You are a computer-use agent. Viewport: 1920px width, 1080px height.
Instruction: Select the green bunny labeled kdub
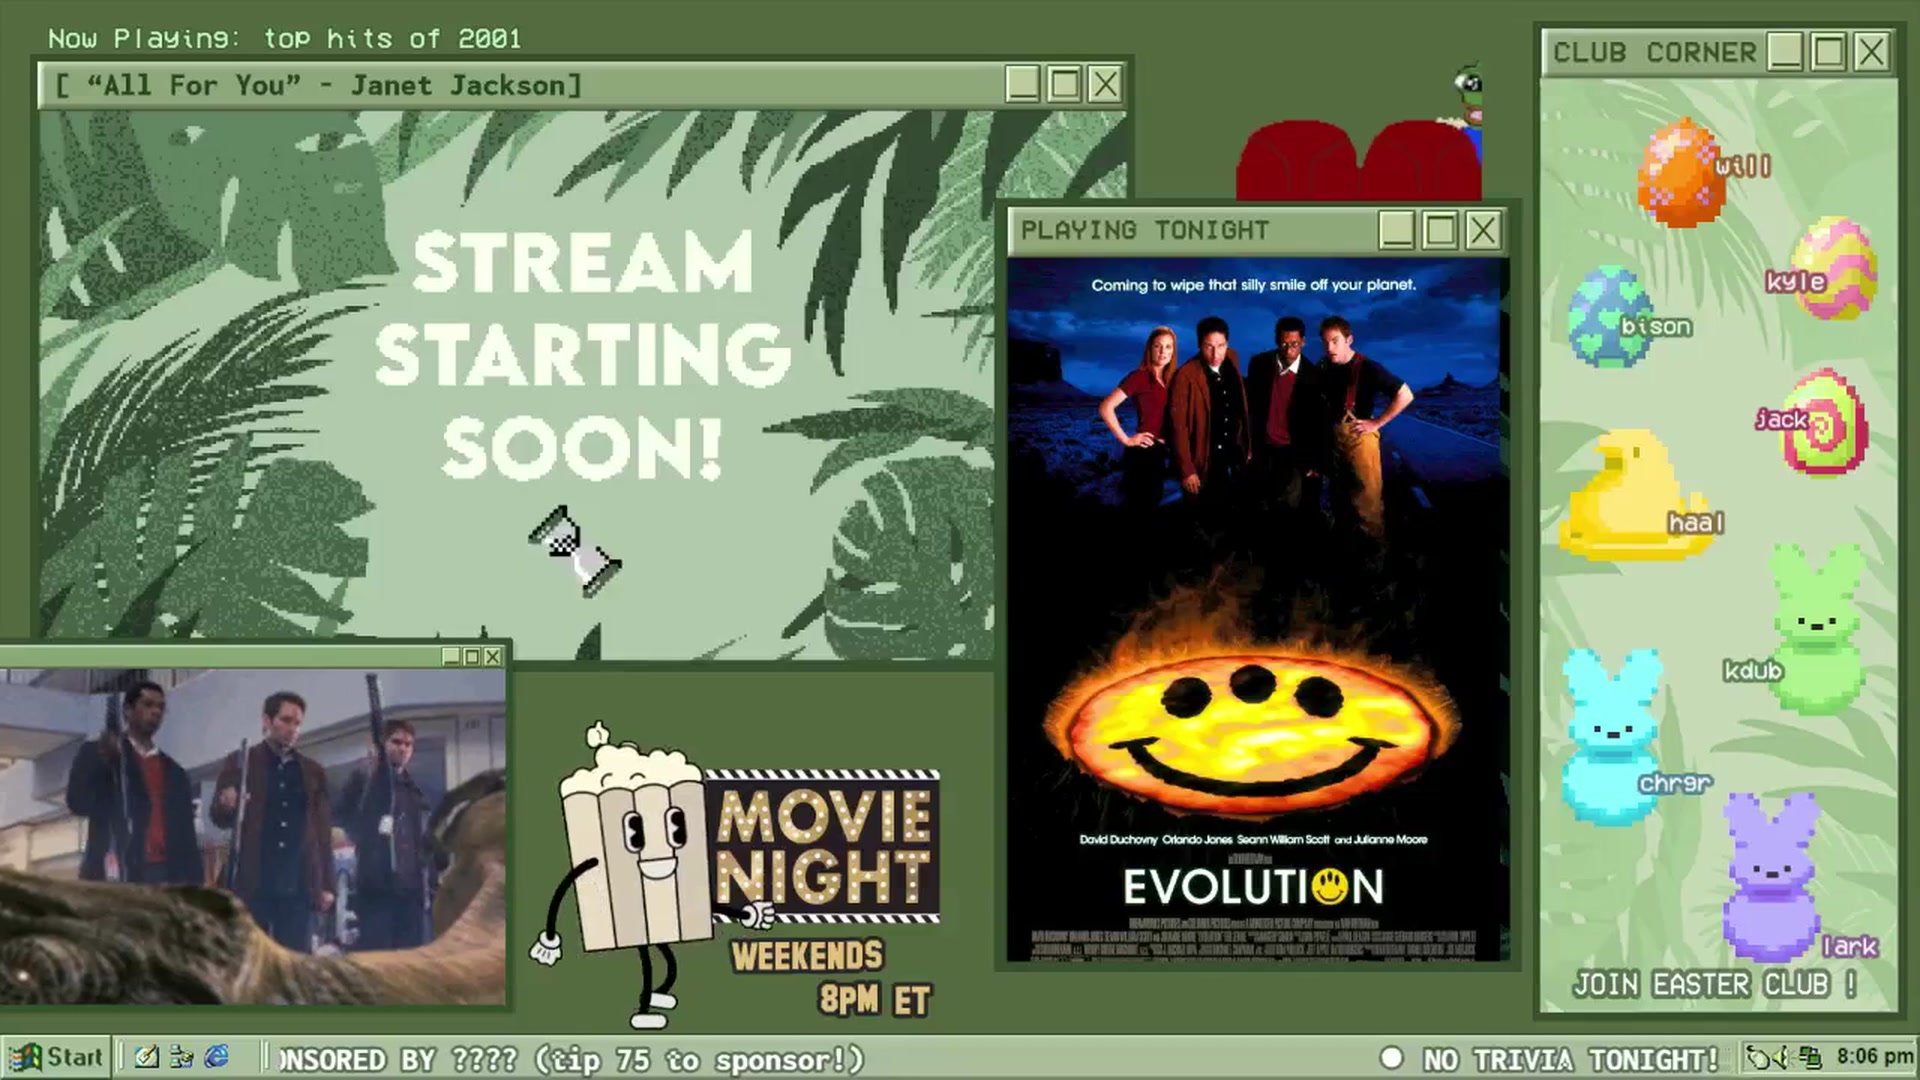click(1818, 628)
